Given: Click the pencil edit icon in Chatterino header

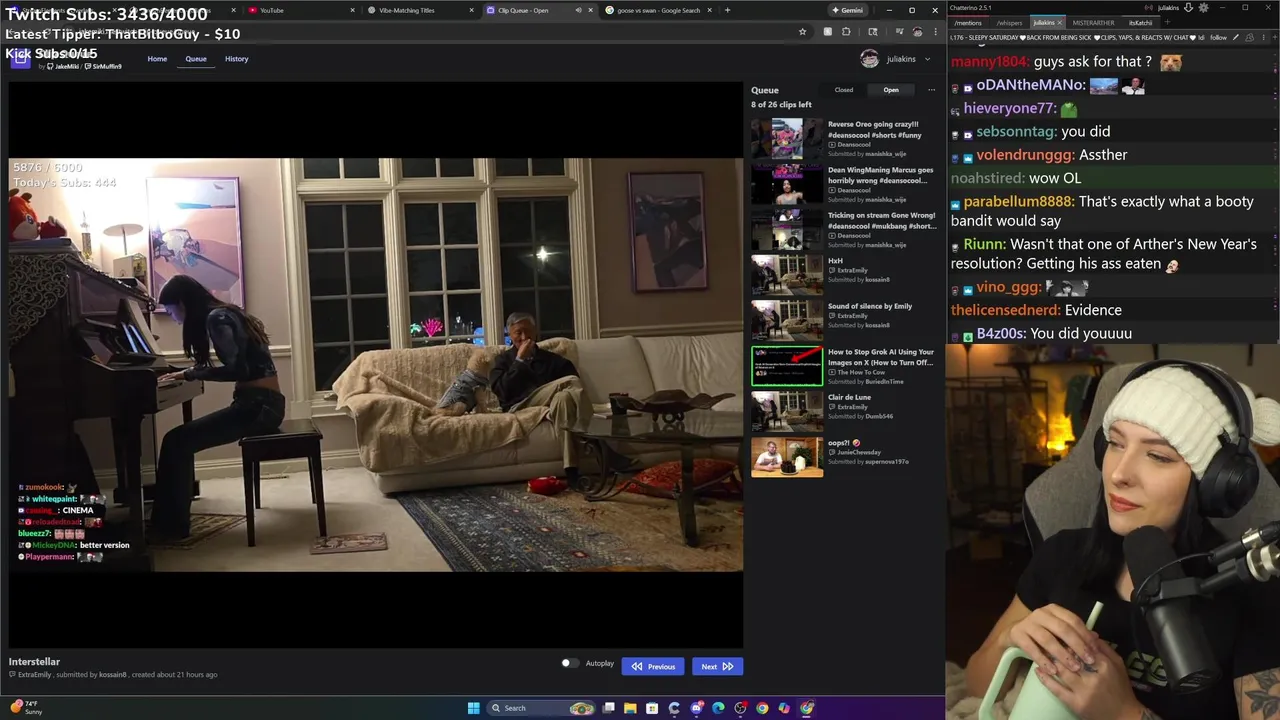Looking at the screenshot, I should coord(1236,38).
